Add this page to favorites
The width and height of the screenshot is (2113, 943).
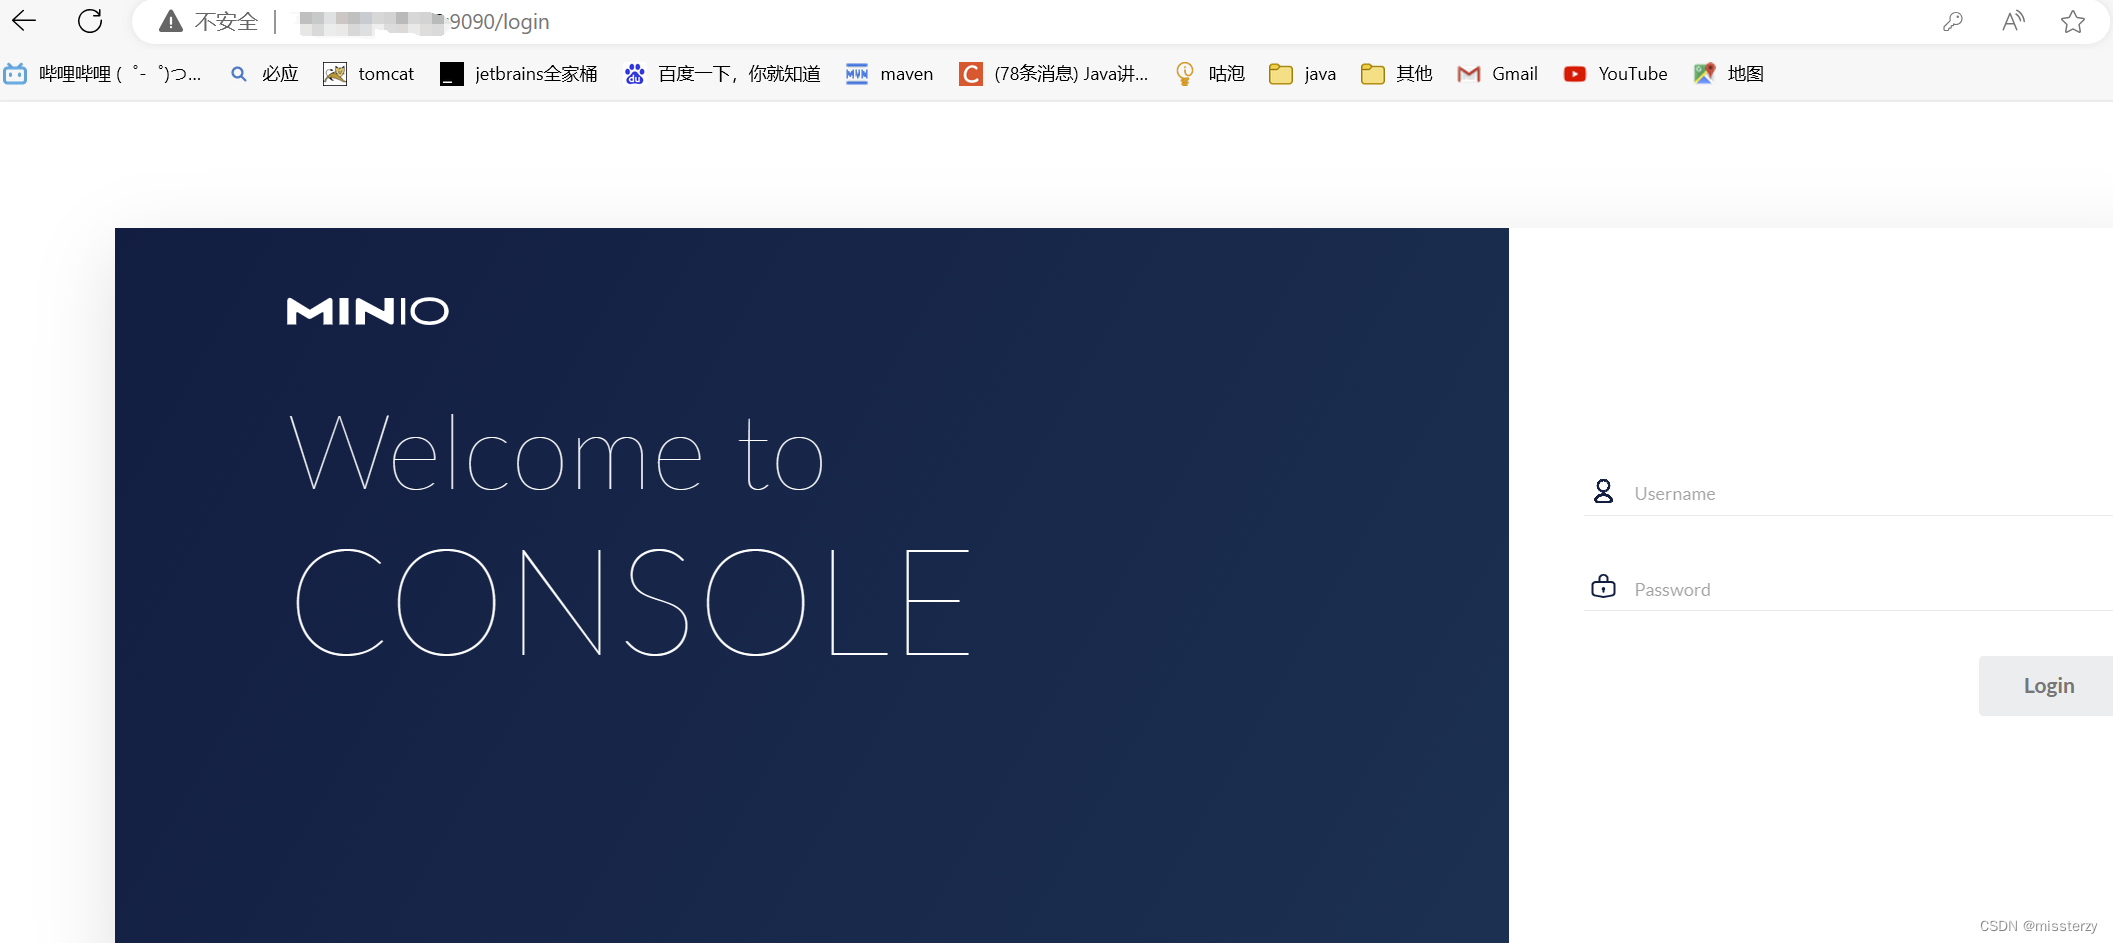coord(2072,21)
